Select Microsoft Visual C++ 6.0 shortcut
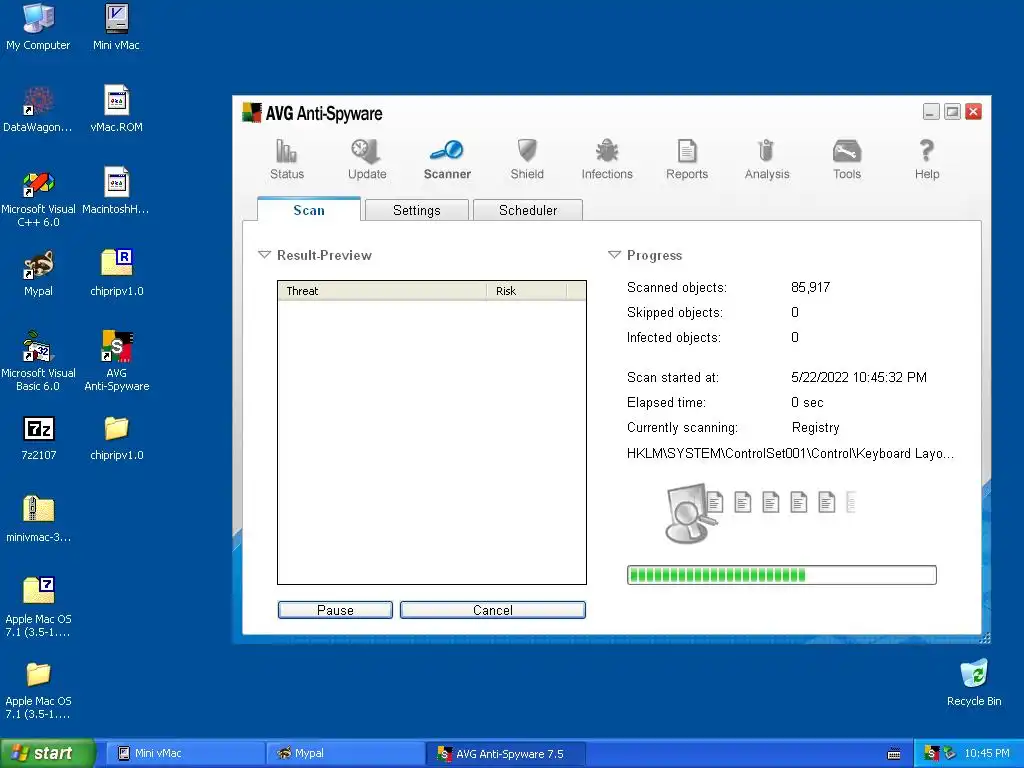Image resolution: width=1024 pixels, height=768 pixels. [38, 199]
